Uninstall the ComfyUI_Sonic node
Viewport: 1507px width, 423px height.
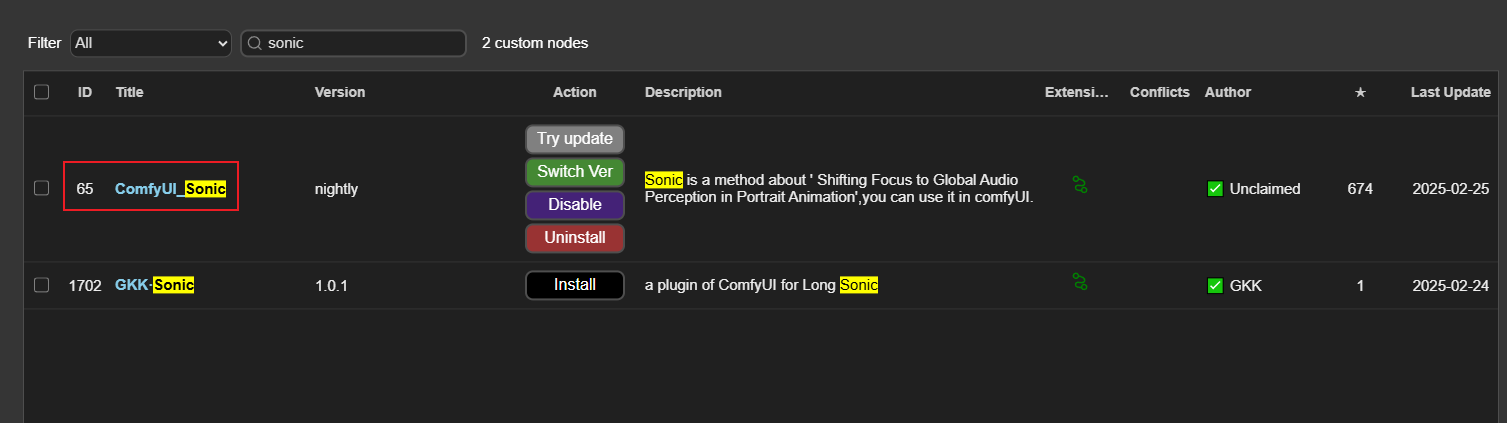tap(574, 238)
